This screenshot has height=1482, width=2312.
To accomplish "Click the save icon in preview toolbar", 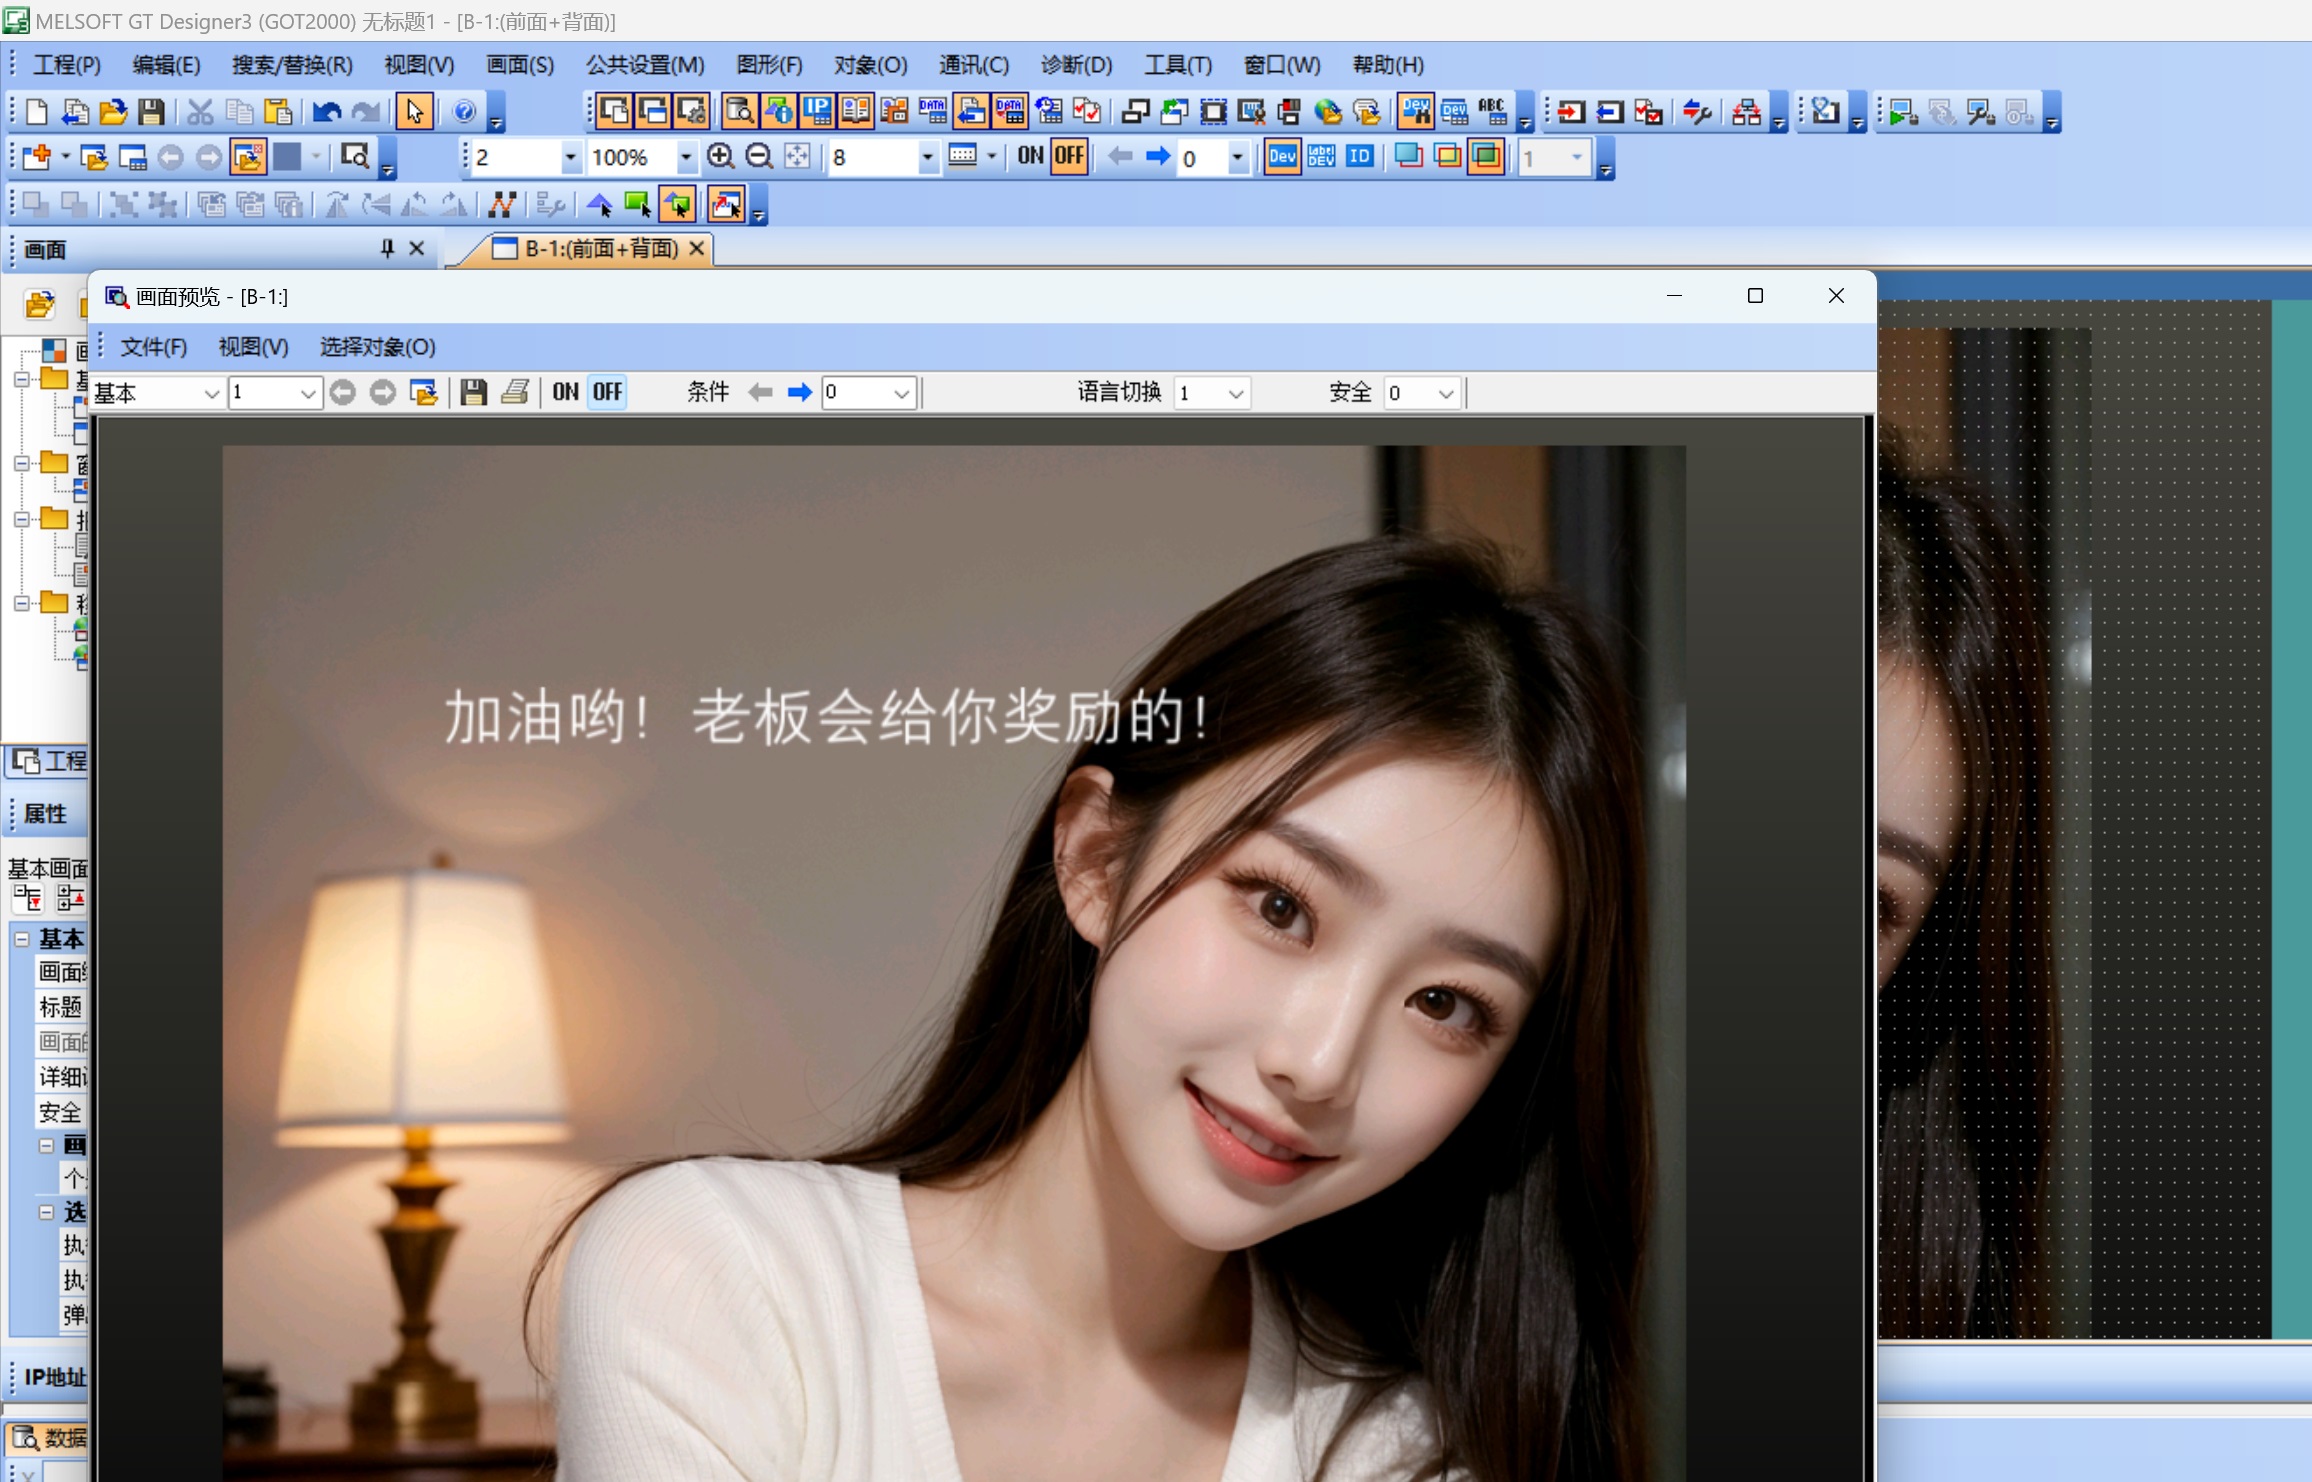I will [x=474, y=392].
